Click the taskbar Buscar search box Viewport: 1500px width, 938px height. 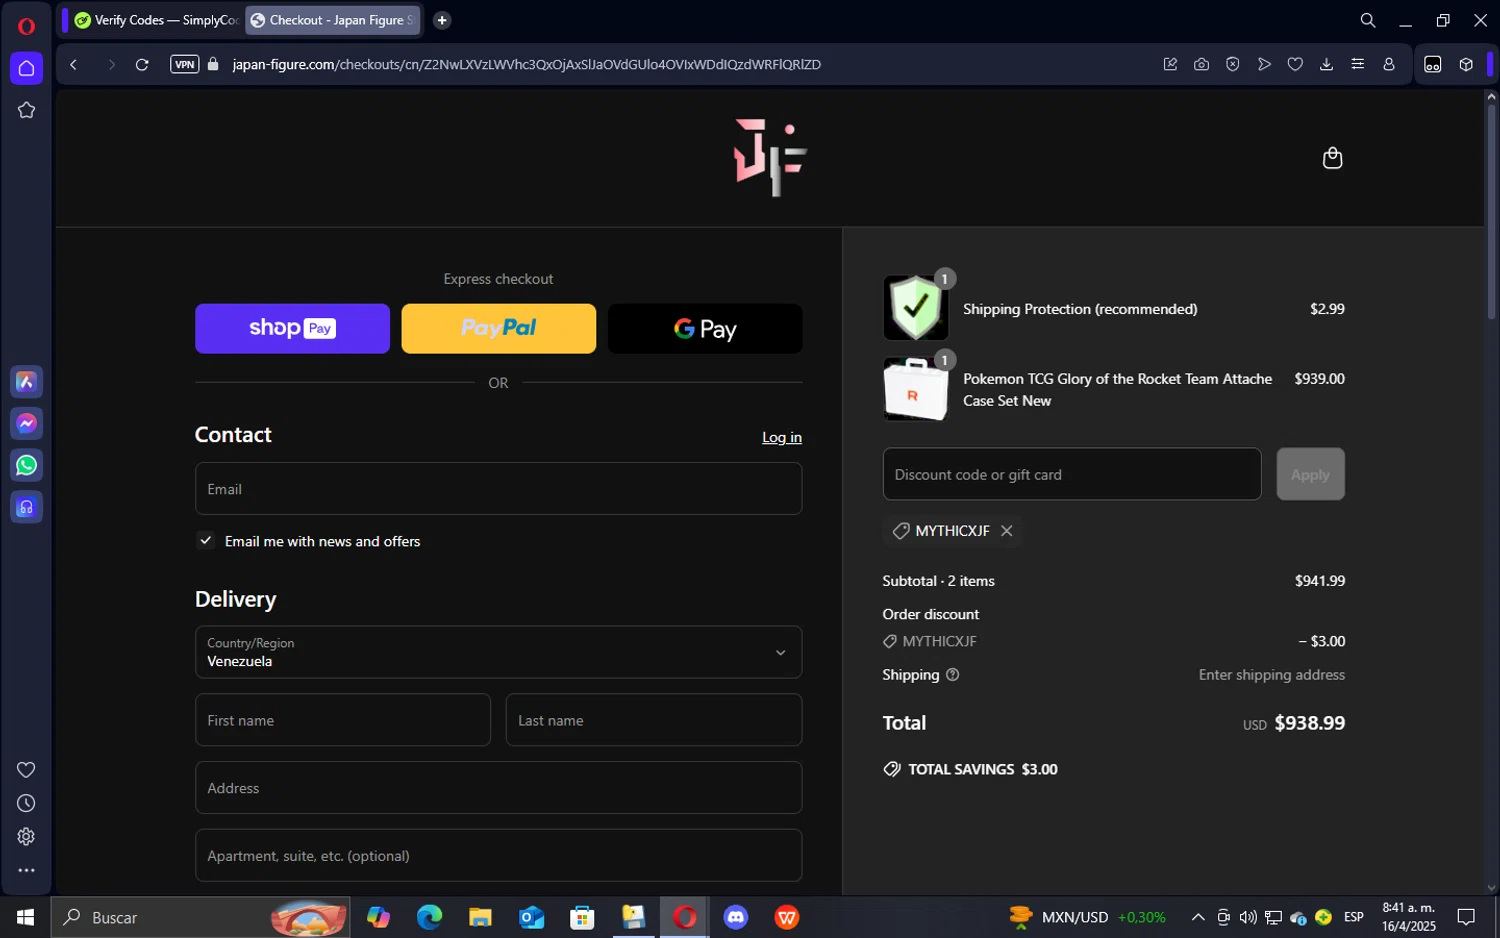pos(201,917)
